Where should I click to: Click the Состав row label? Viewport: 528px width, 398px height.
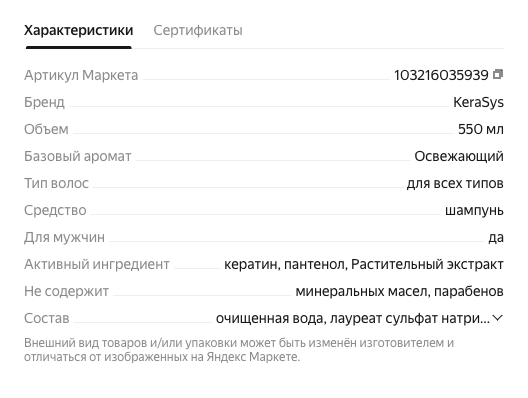(x=46, y=318)
